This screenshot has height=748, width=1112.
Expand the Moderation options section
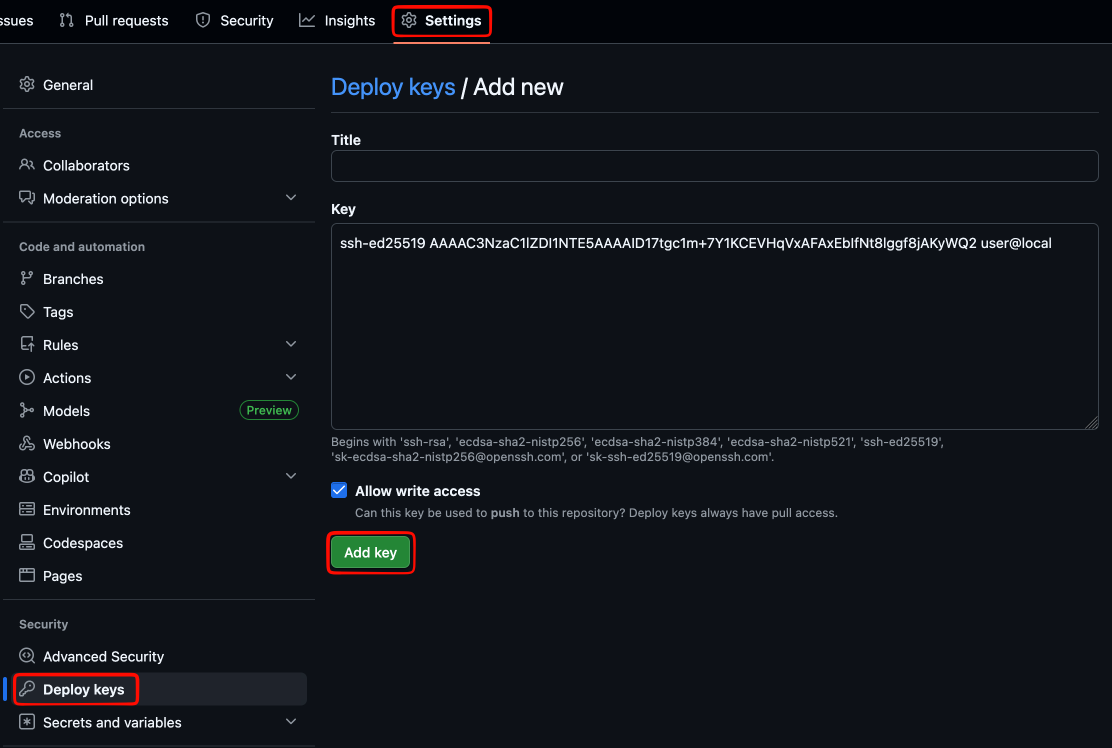click(x=291, y=198)
